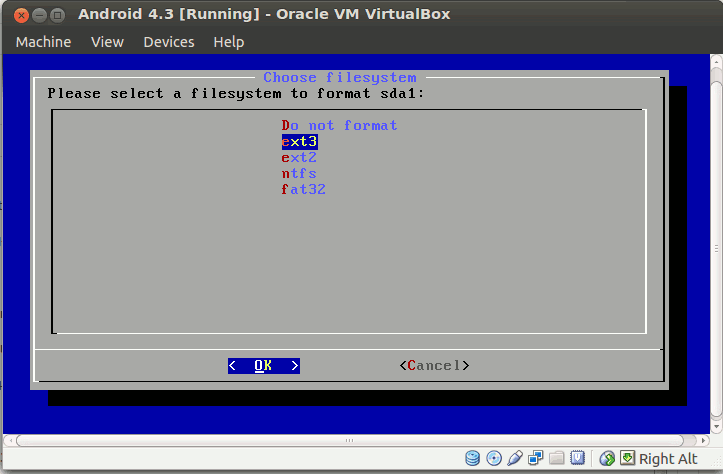
Task: Open the Machine menu
Action: pyautogui.click(x=43, y=42)
